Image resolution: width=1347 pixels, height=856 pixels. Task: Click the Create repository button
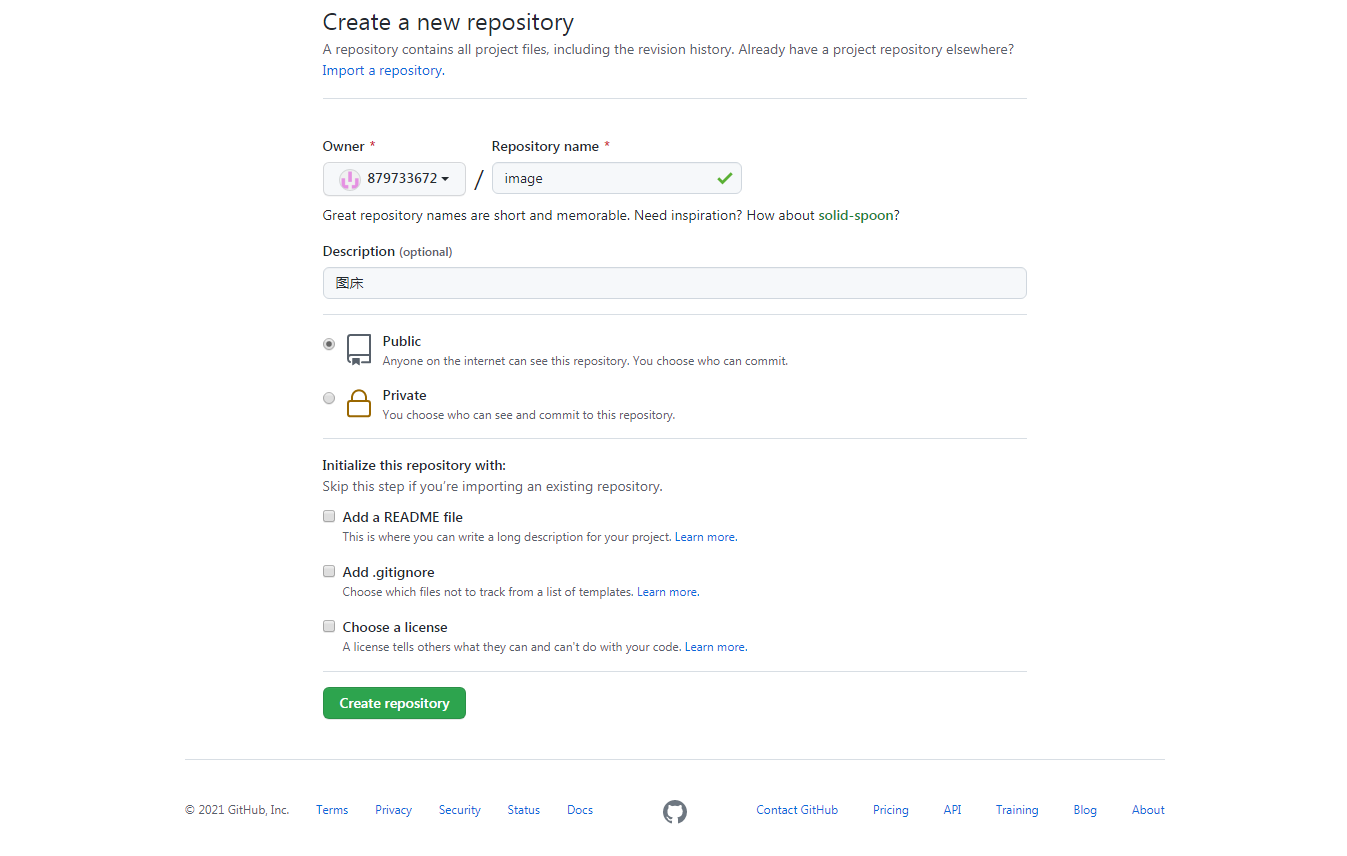(x=394, y=703)
